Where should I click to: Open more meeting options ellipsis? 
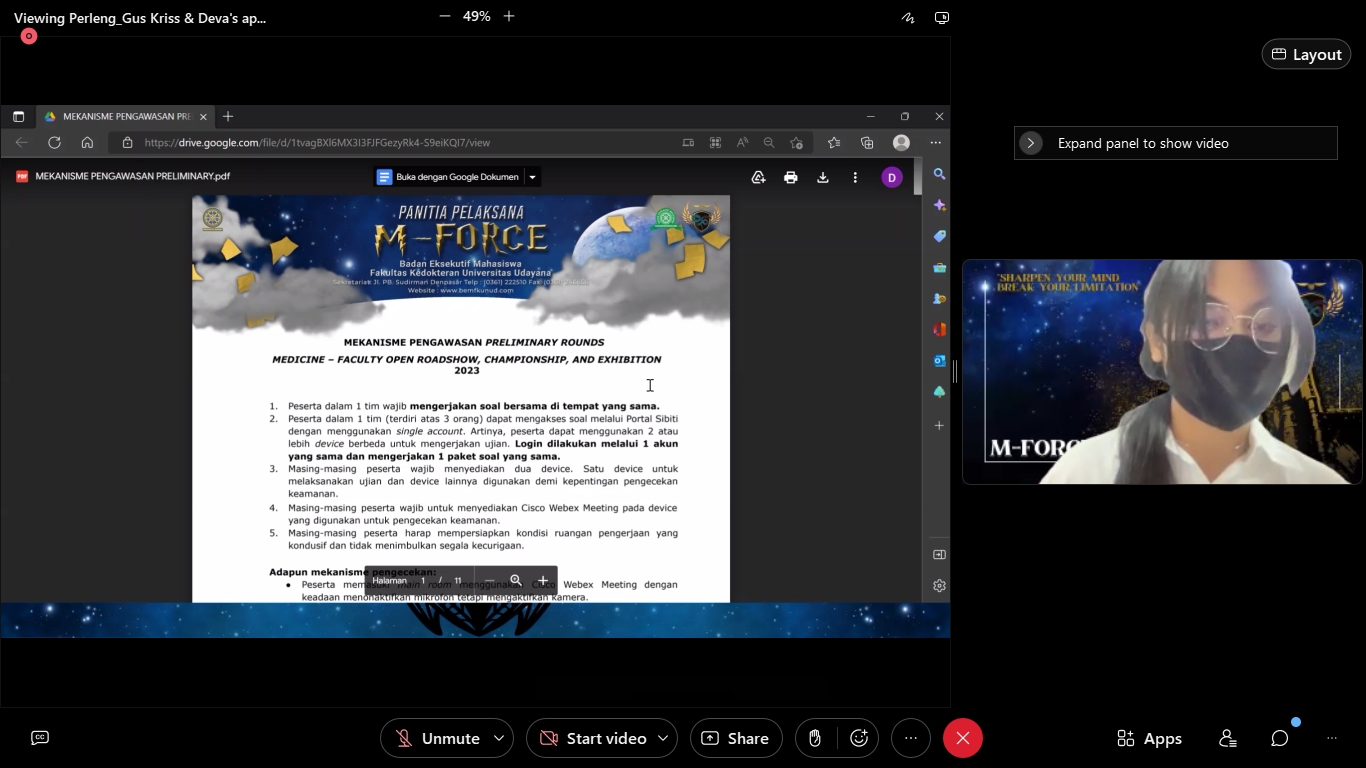coord(910,738)
